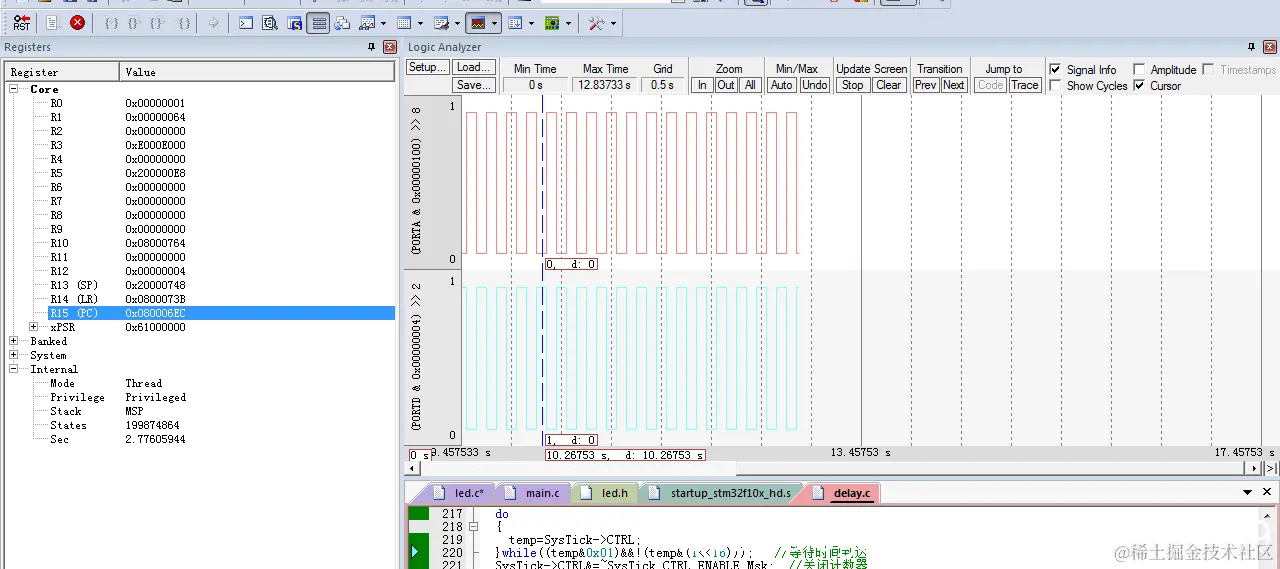Enable the Show Cycles checkbox
The height and width of the screenshot is (569, 1280).
click(x=1055, y=86)
